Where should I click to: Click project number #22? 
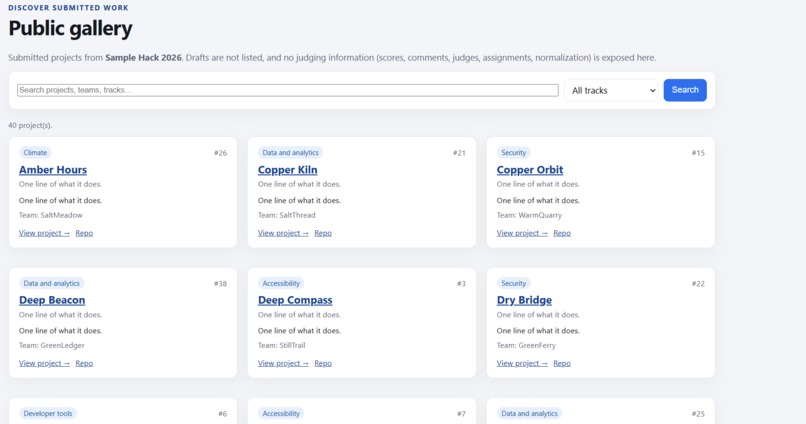pos(698,284)
